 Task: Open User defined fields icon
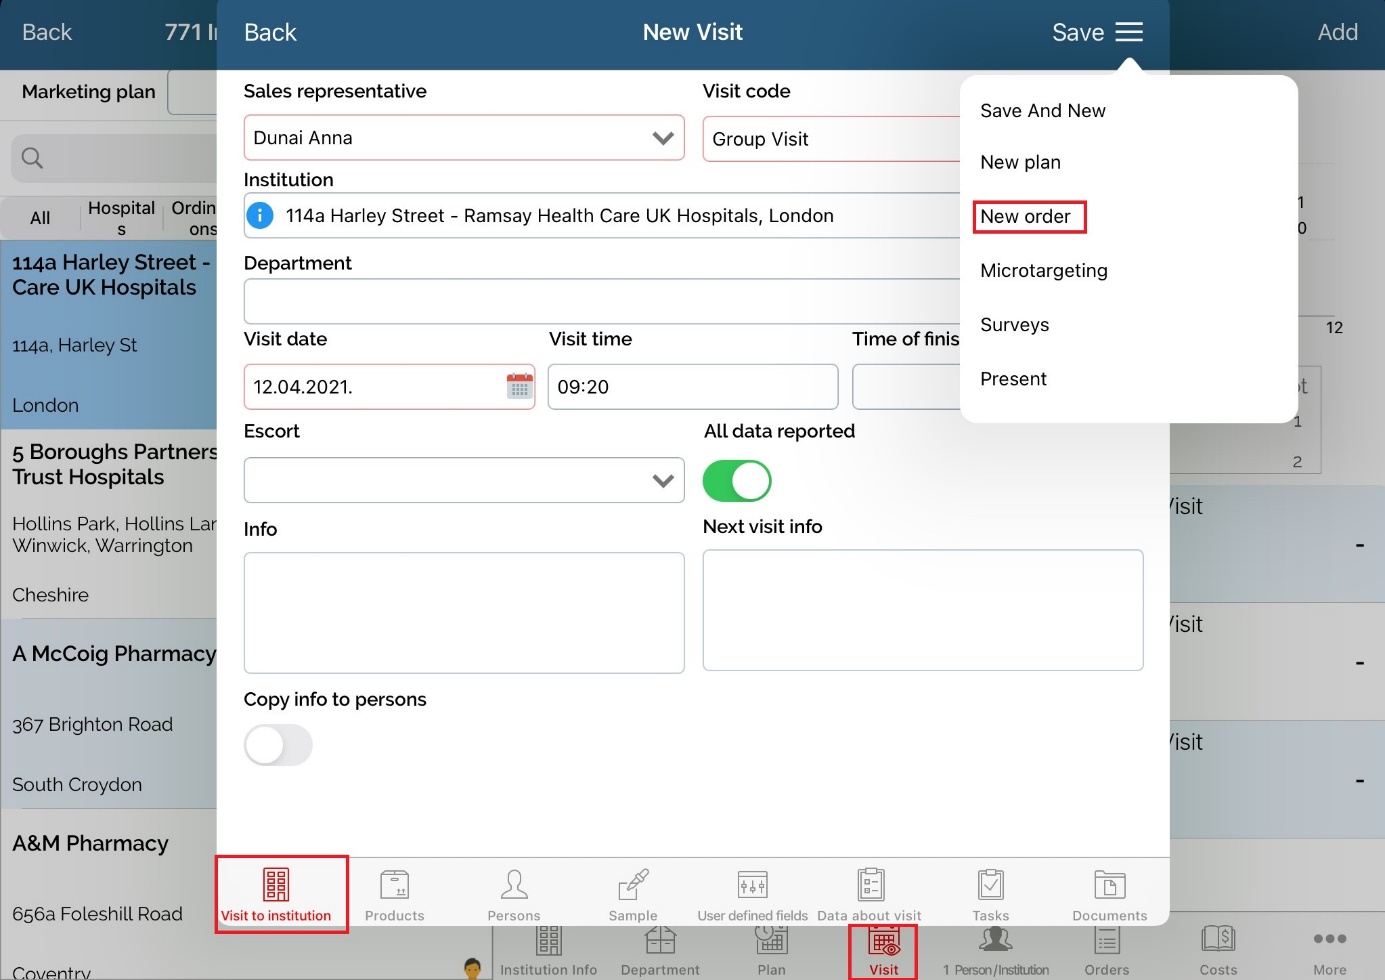[752, 885]
